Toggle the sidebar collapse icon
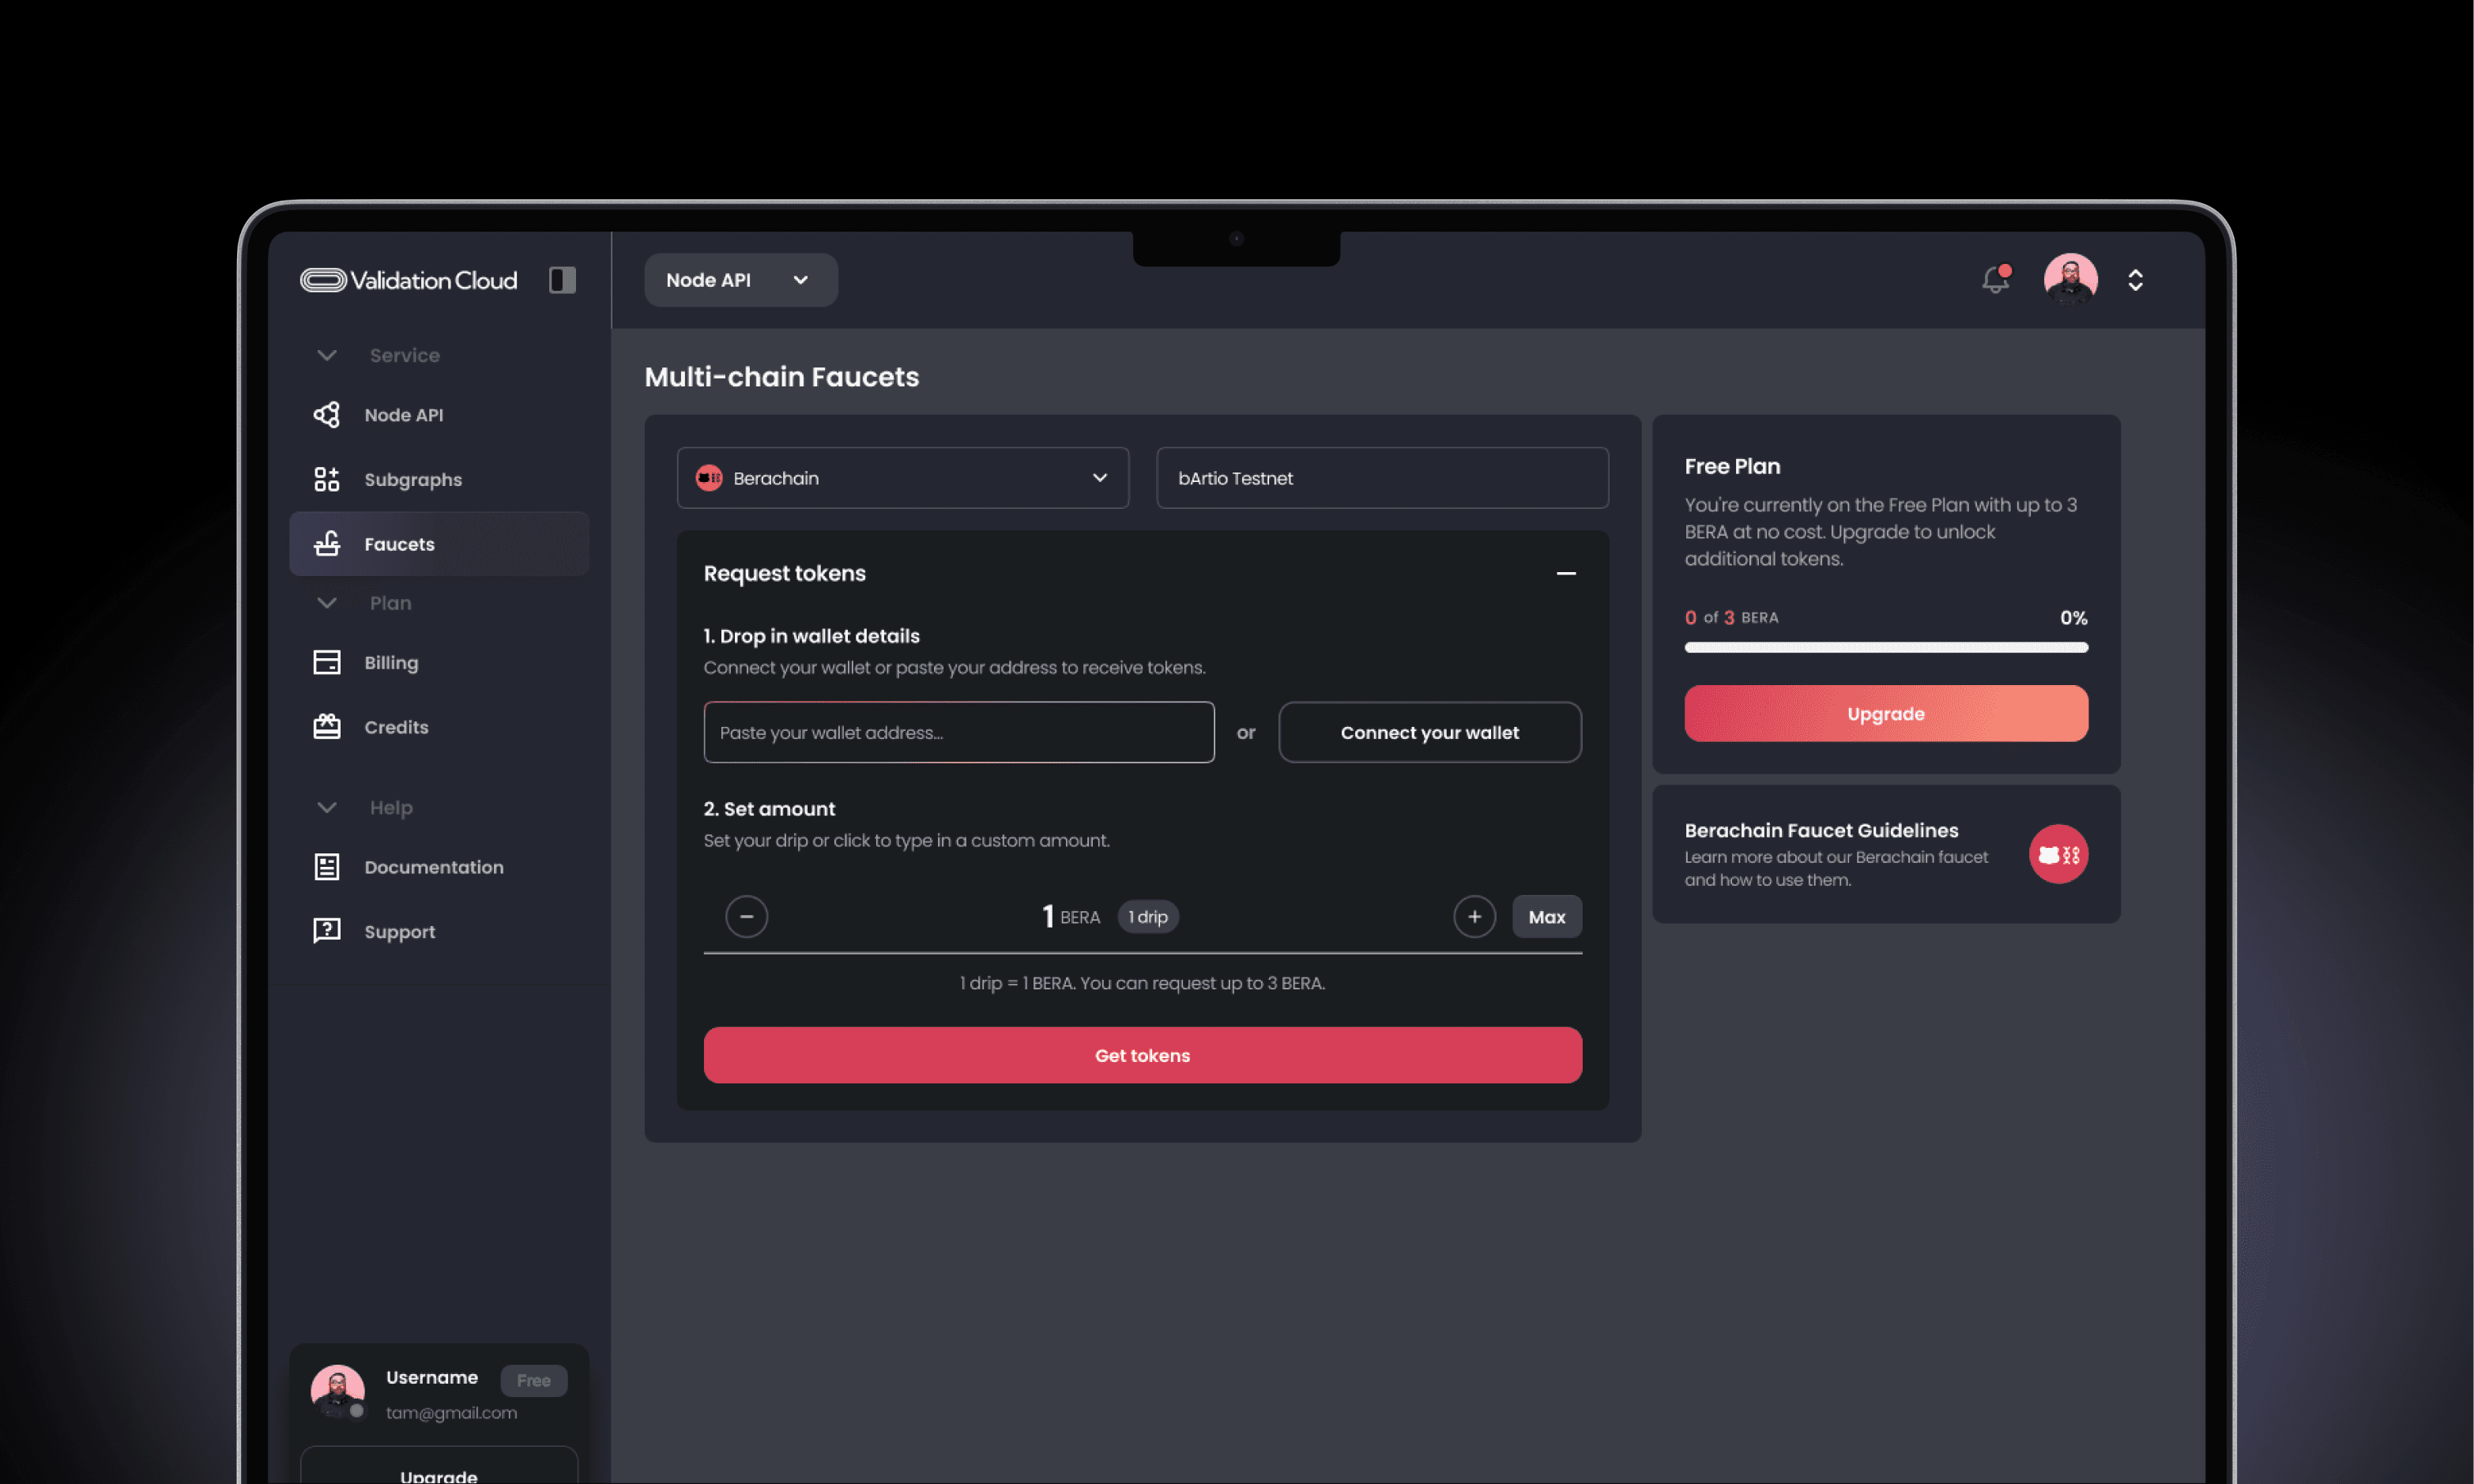Screen dimensions: 2474x1484 tap(562, 280)
